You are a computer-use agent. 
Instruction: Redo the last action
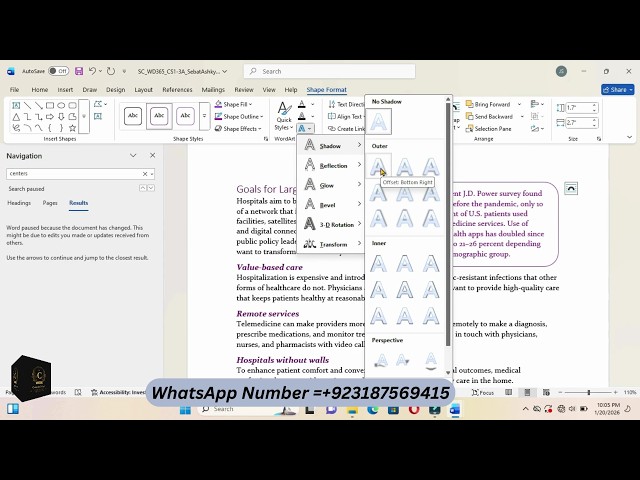111,71
